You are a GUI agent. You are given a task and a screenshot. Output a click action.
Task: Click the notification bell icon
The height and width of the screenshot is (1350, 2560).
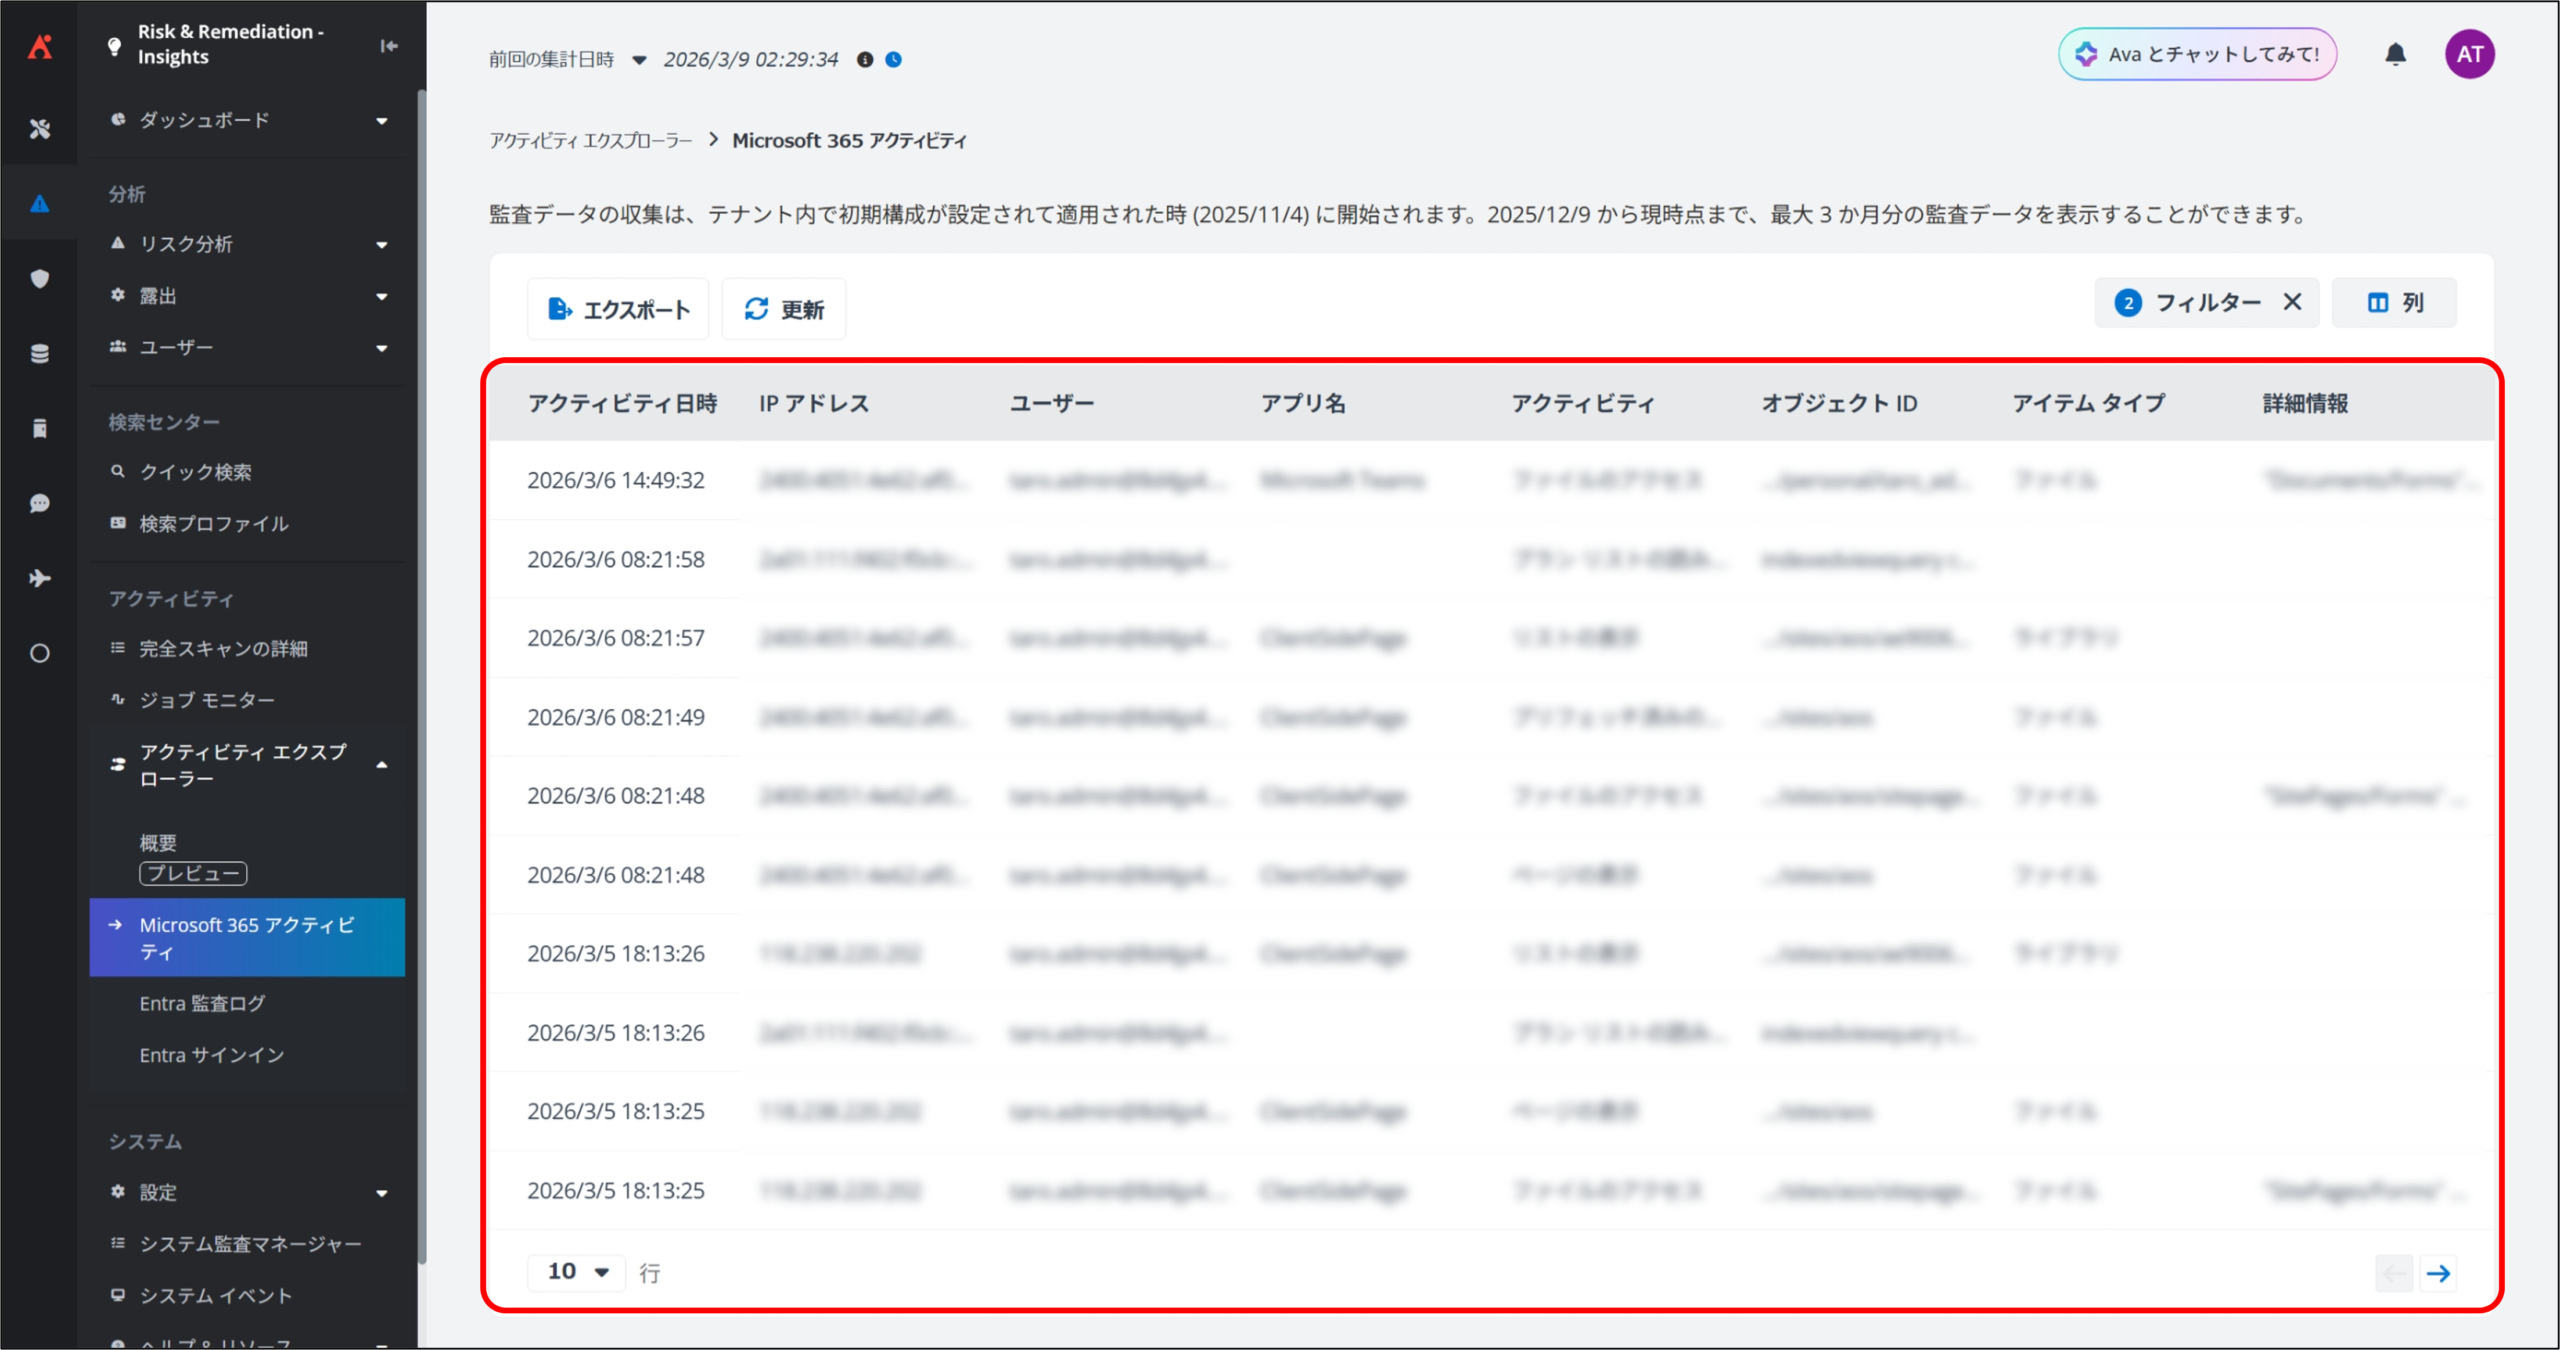2395,54
